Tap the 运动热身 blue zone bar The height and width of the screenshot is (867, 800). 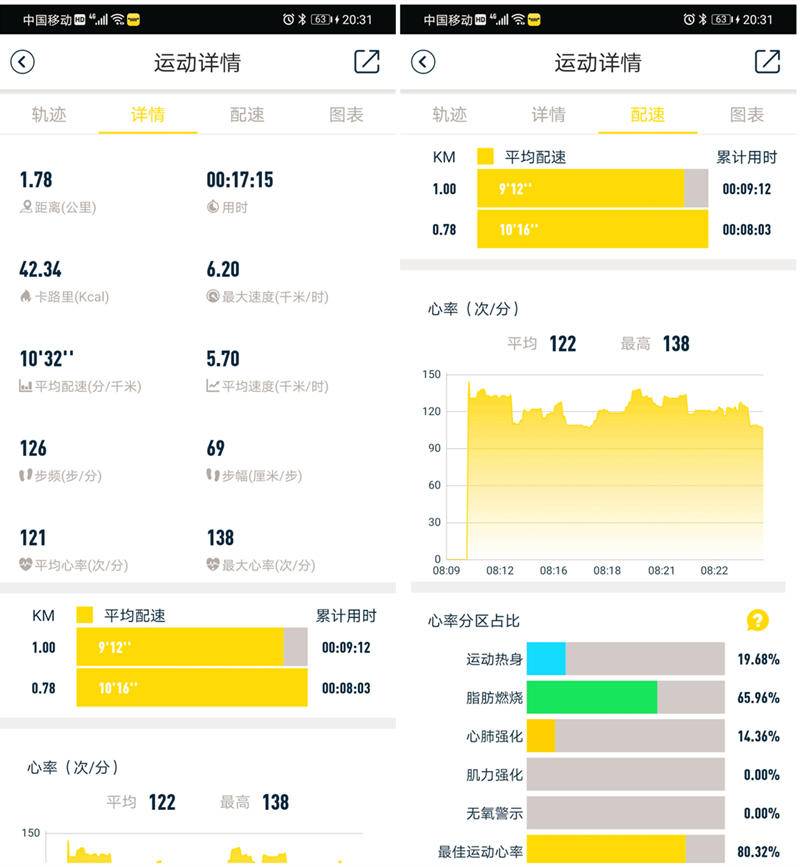click(546, 659)
